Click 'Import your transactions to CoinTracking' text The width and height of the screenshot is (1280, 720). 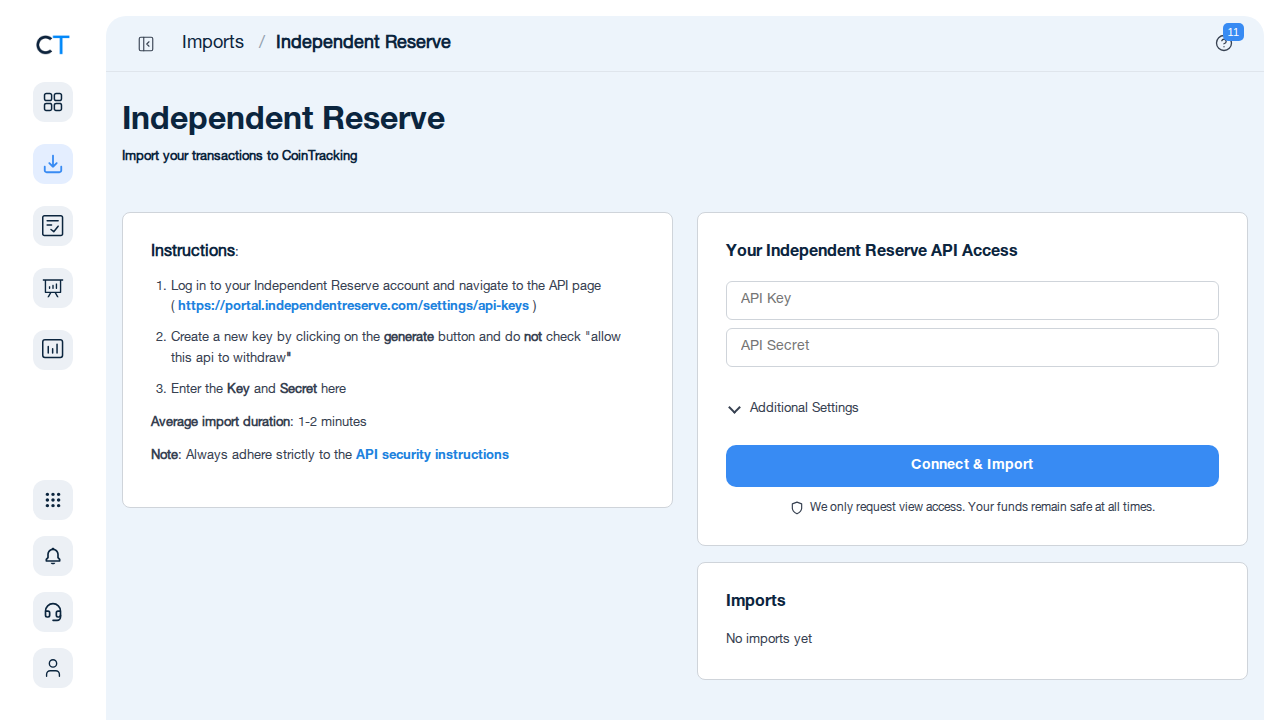pyautogui.click(x=239, y=156)
